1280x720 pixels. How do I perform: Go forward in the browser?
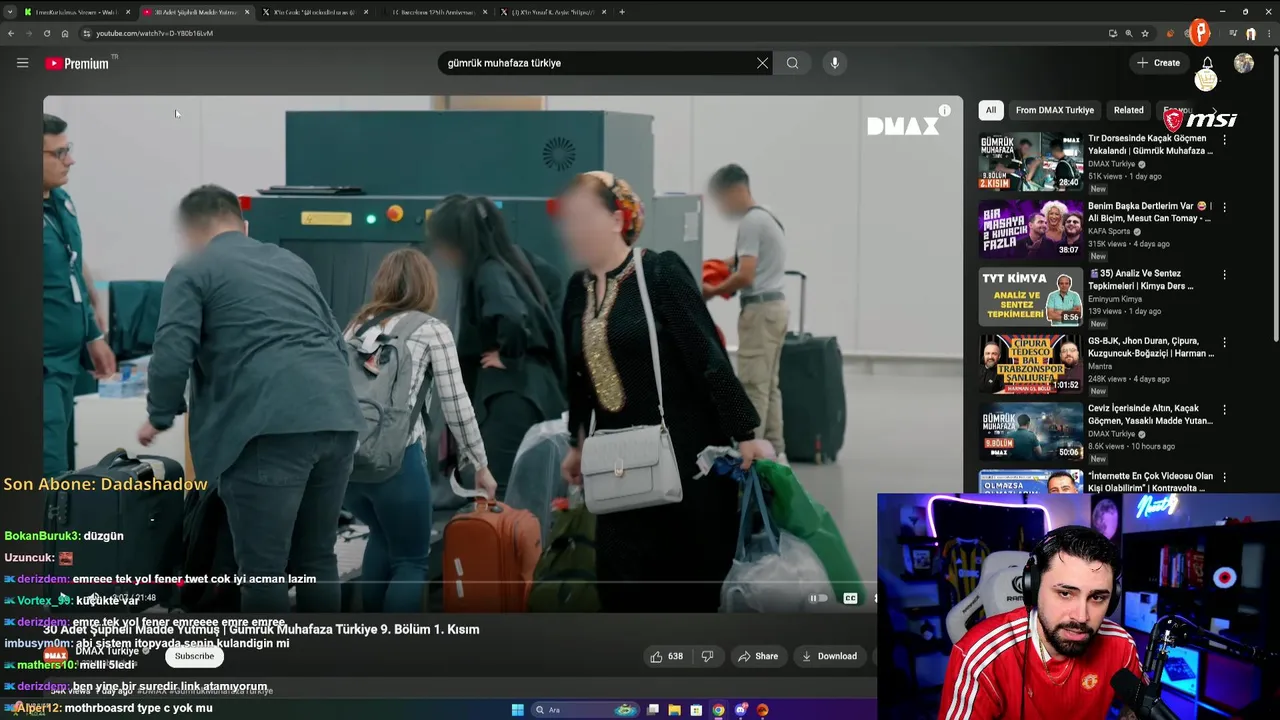click(x=28, y=33)
